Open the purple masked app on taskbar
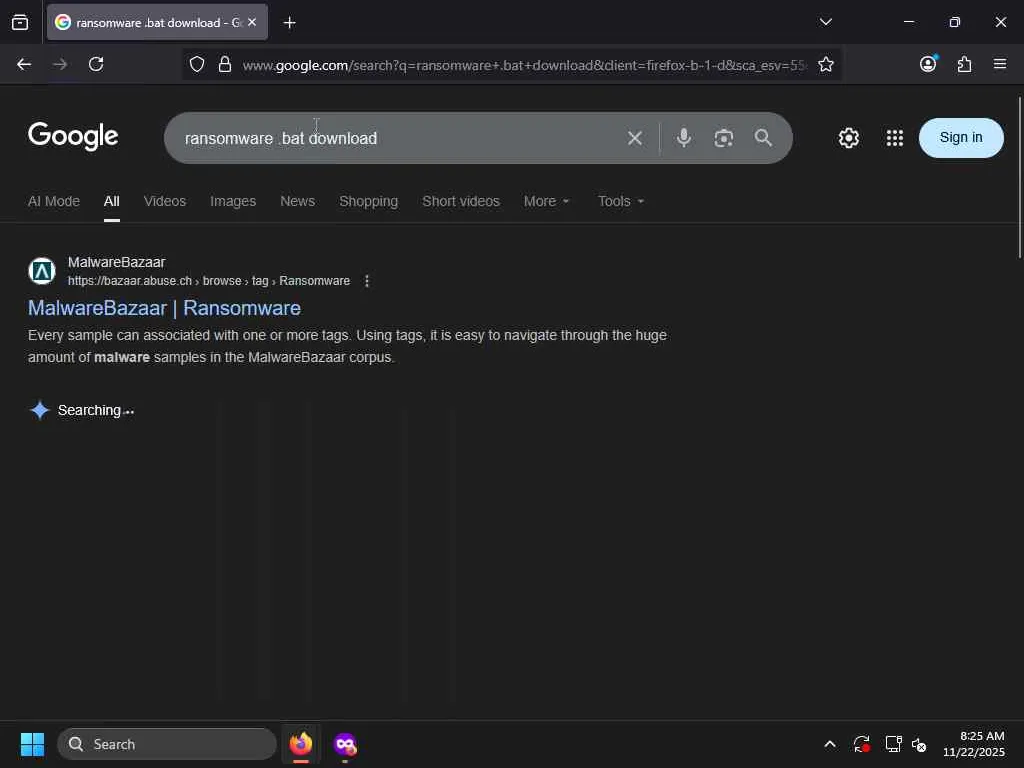Image resolution: width=1024 pixels, height=768 pixels. pyautogui.click(x=345, y=744)
